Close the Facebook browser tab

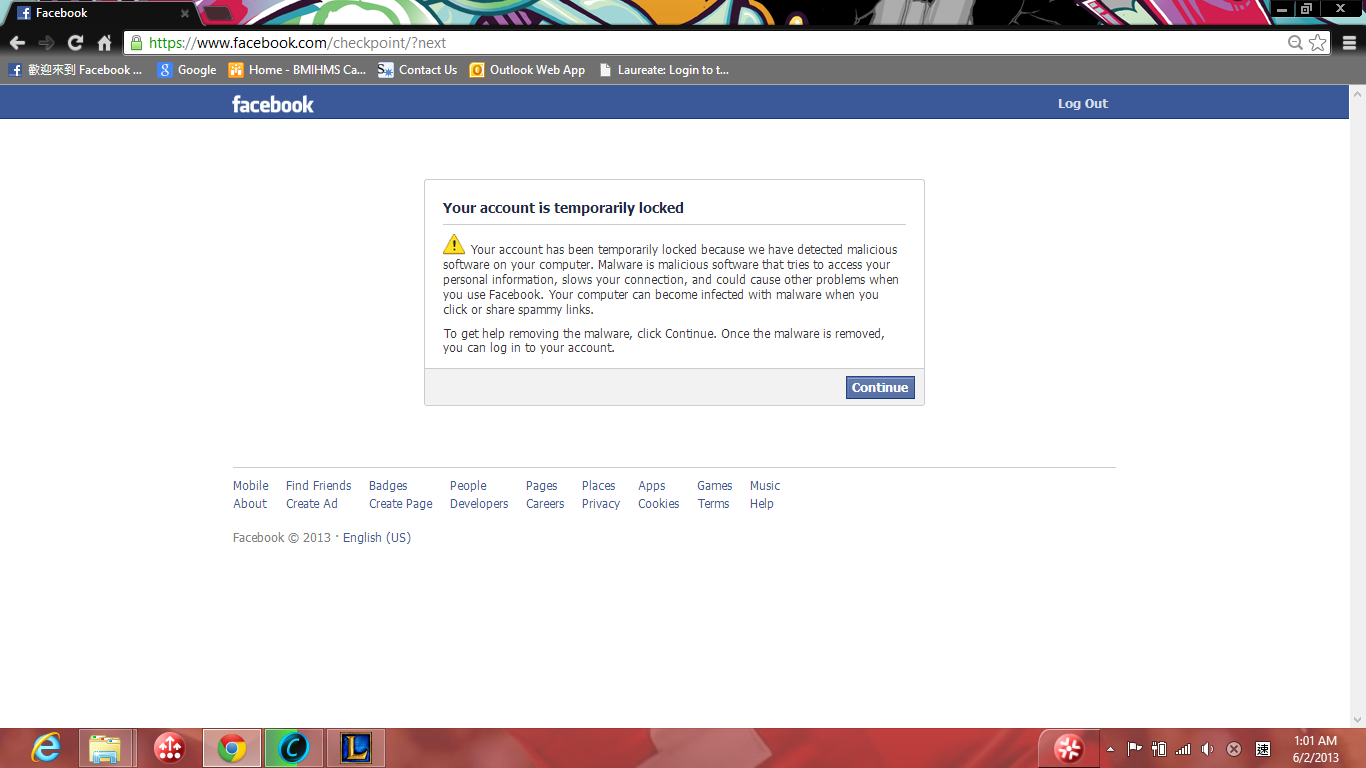[185, 14]
